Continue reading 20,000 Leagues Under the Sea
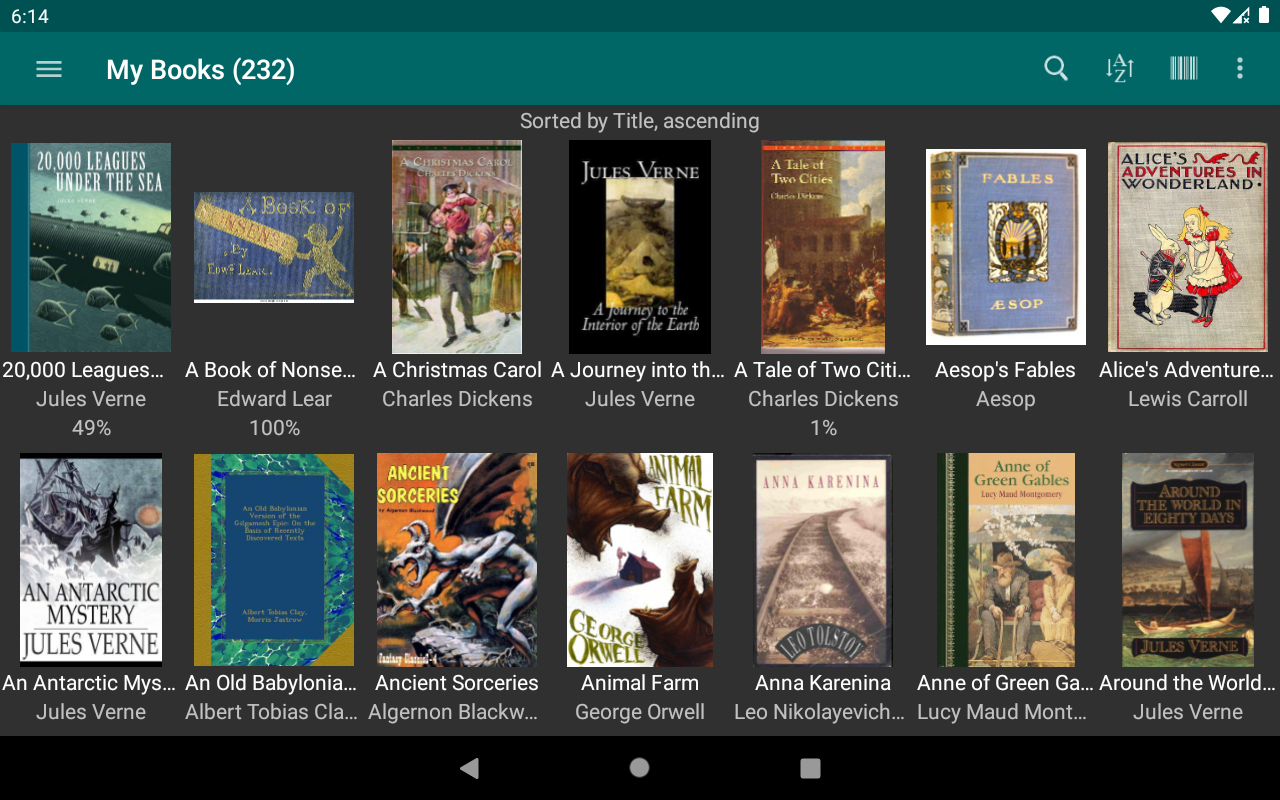 click(x=90, y=246)
